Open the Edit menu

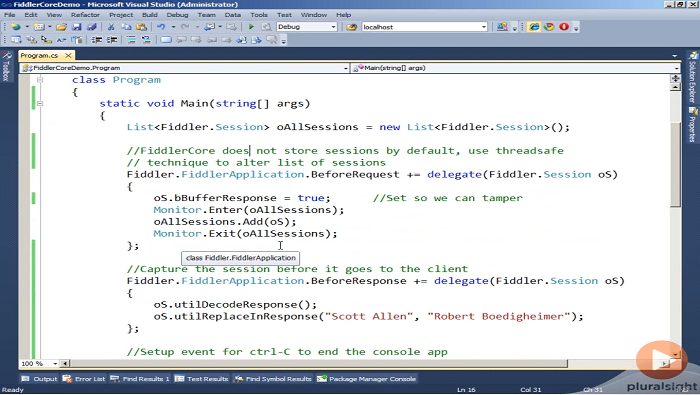[x=31, y=15]
